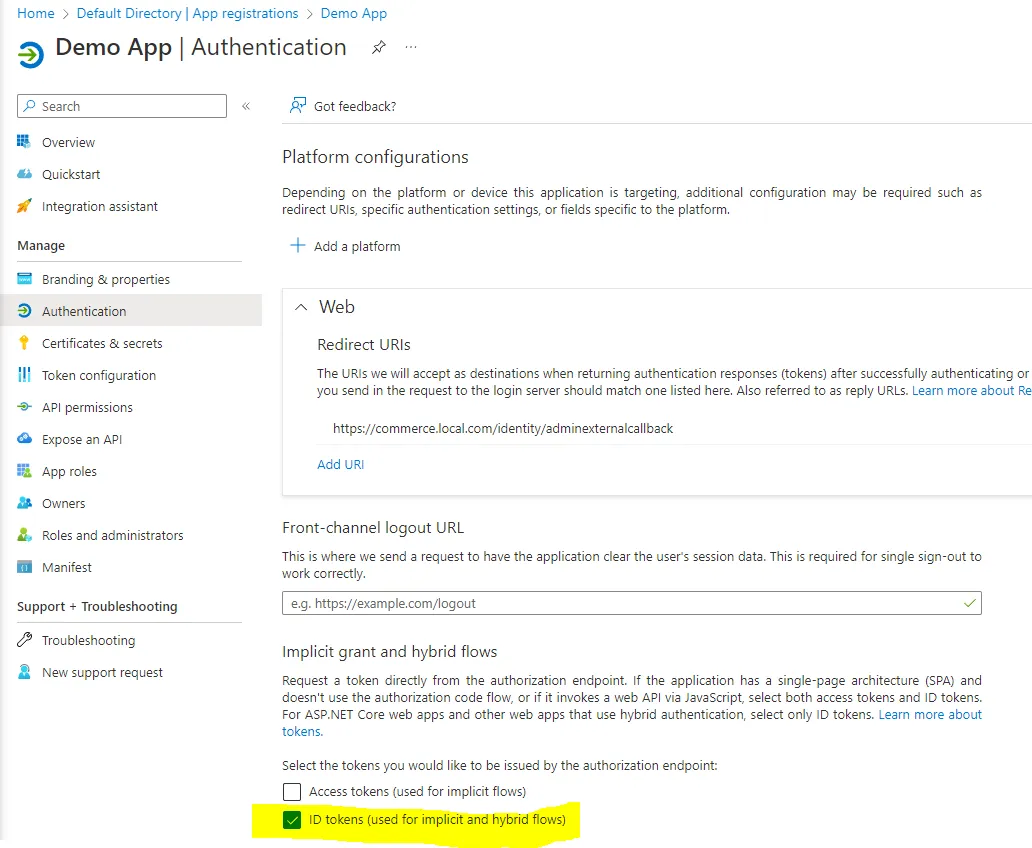Image resolution: width=1032 pixels, height=848 pixels.
Task: Click the Token configuration bars icon
Action: click(x=24, y=375)
